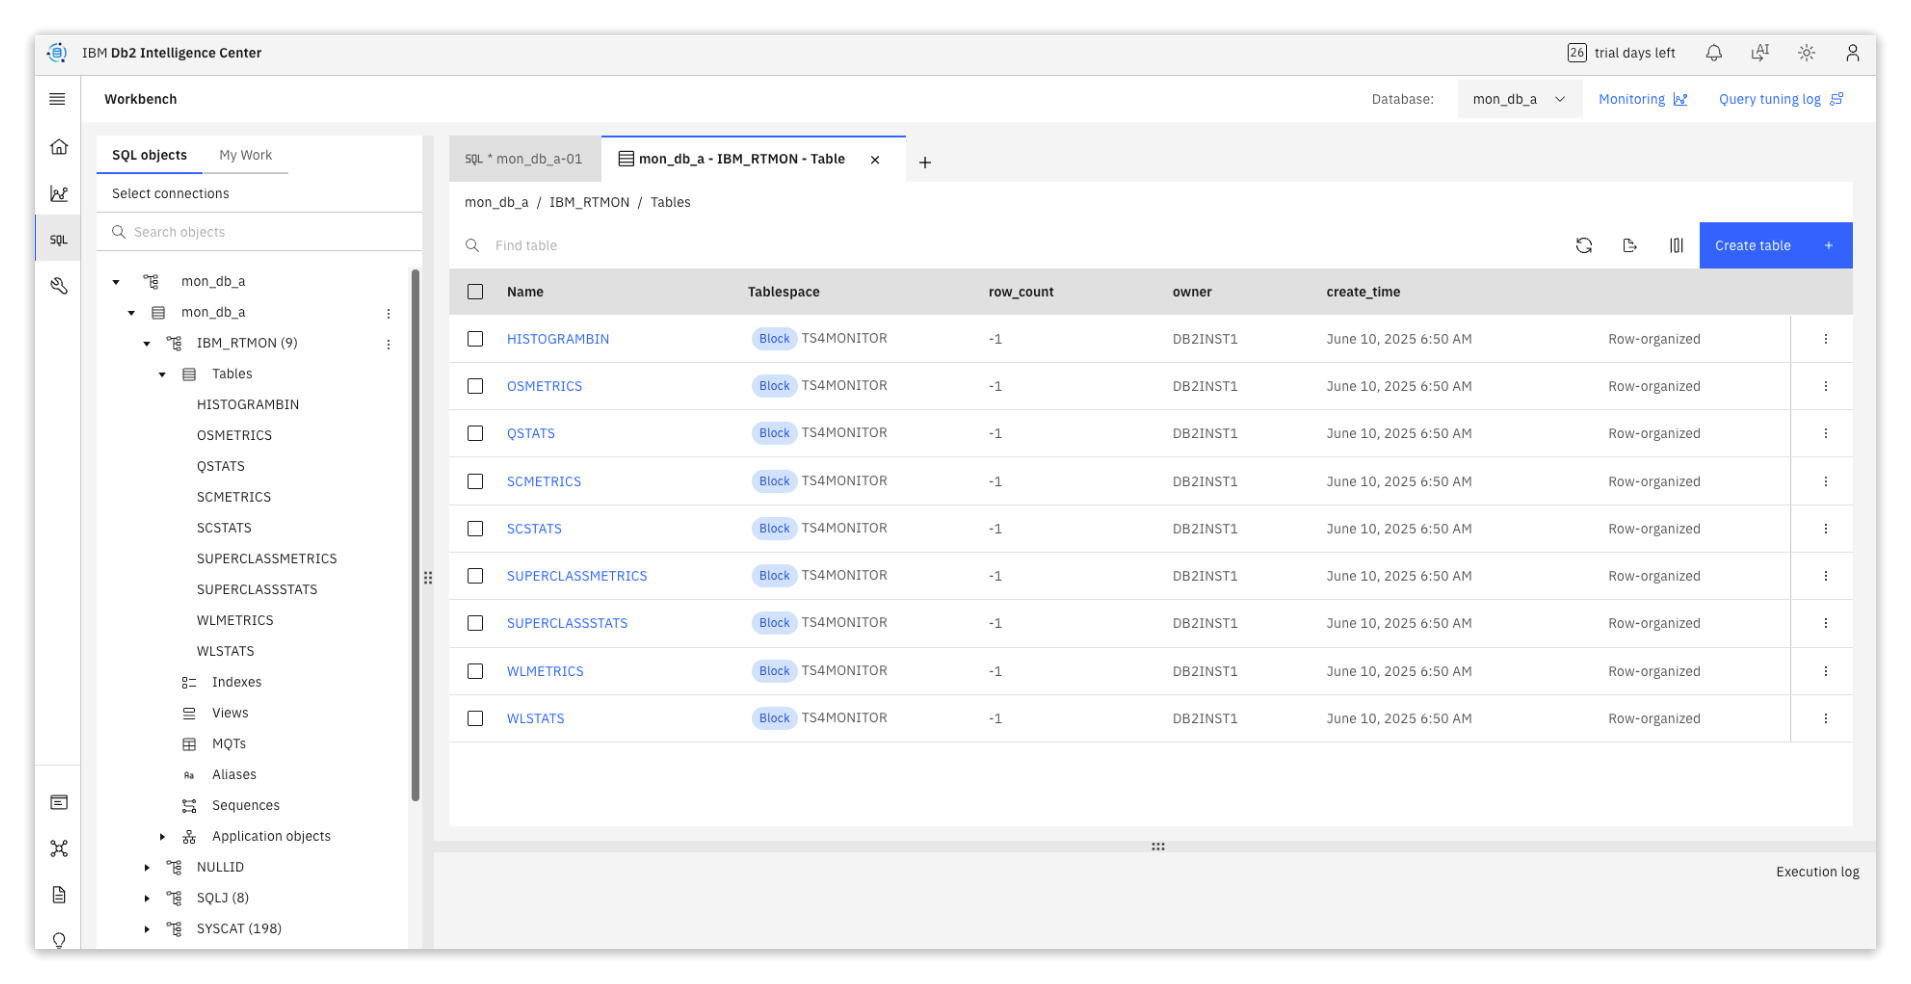Collapse the mon_db_a database node
Image resolution: width=1911 pixels, height=984 pixels.
tap(131, 313)
